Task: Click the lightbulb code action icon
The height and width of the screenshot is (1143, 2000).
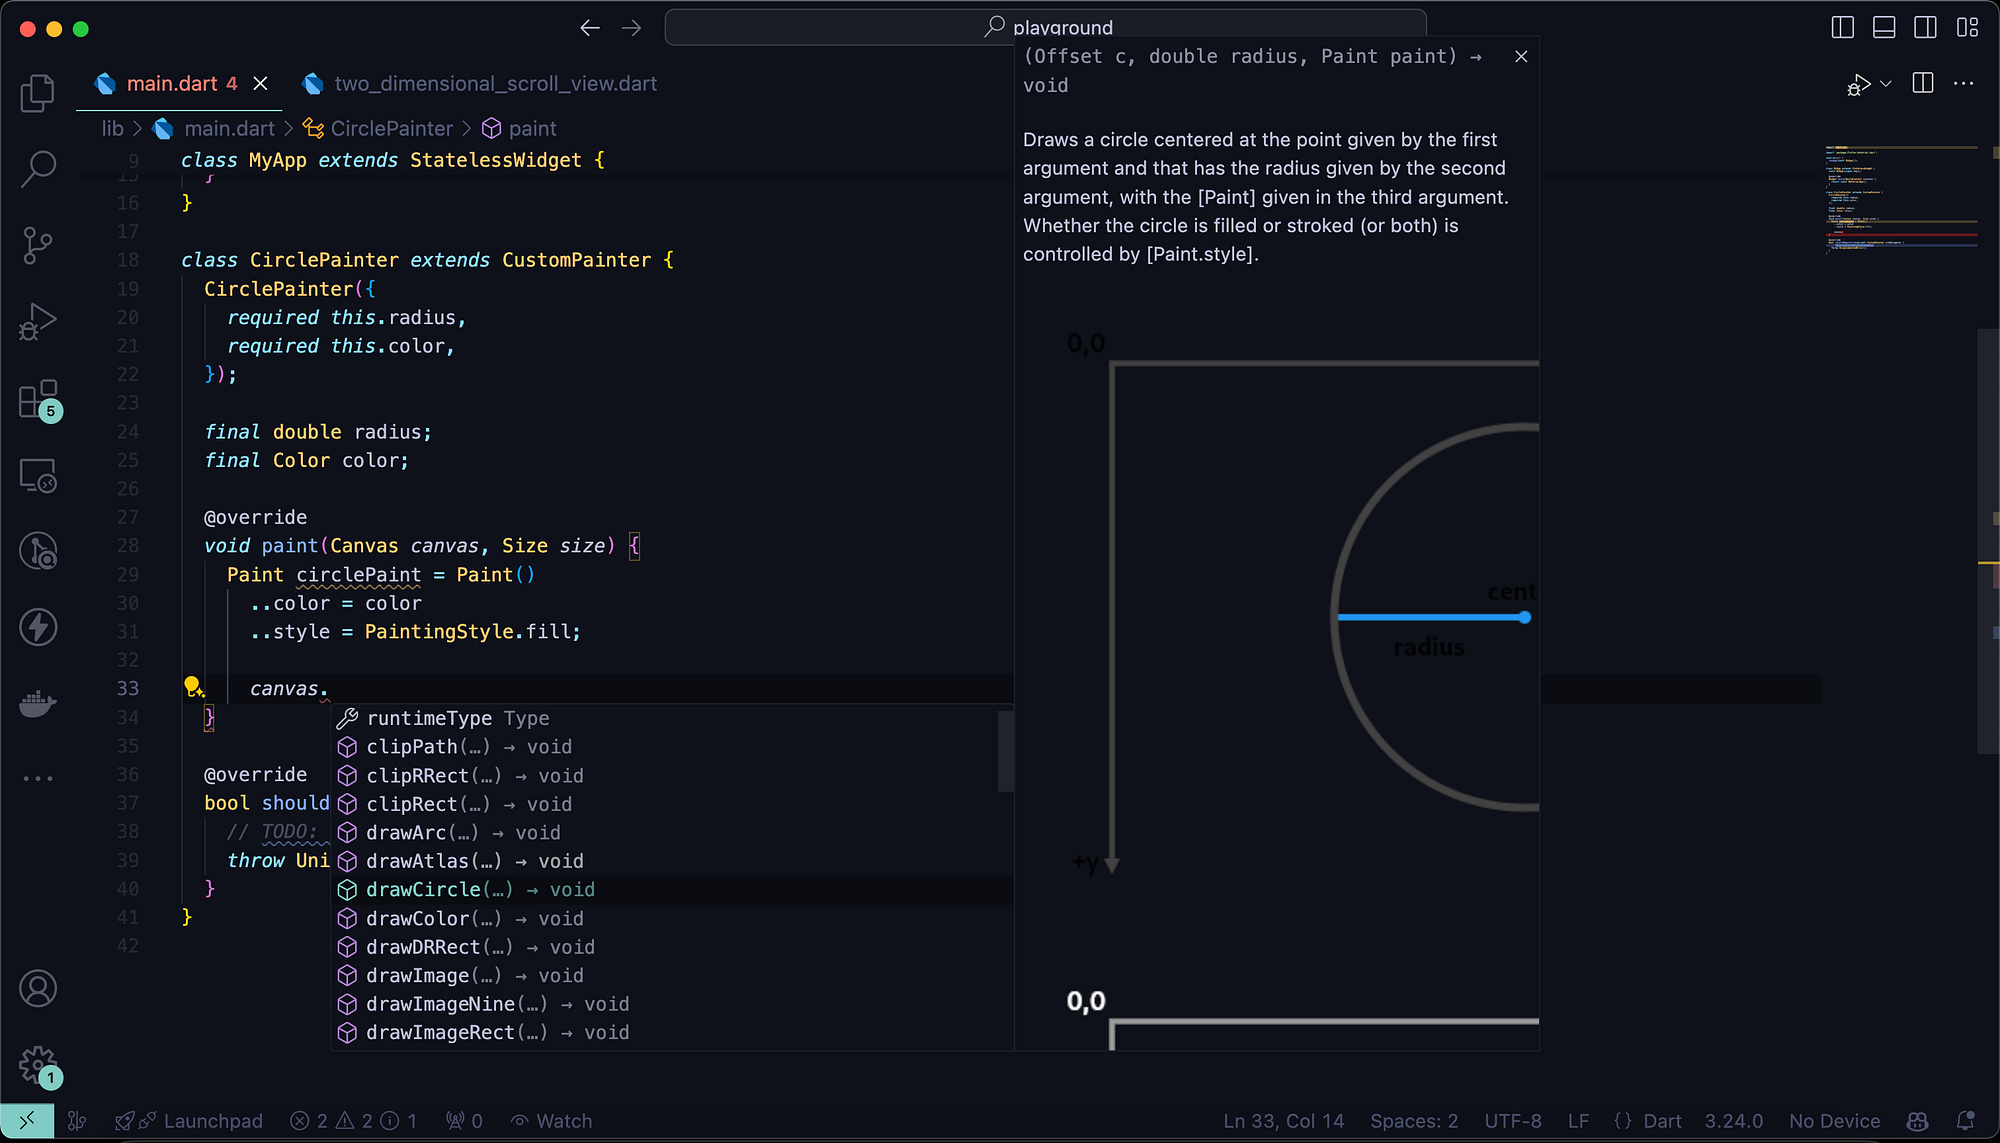Action: point(193,687)
